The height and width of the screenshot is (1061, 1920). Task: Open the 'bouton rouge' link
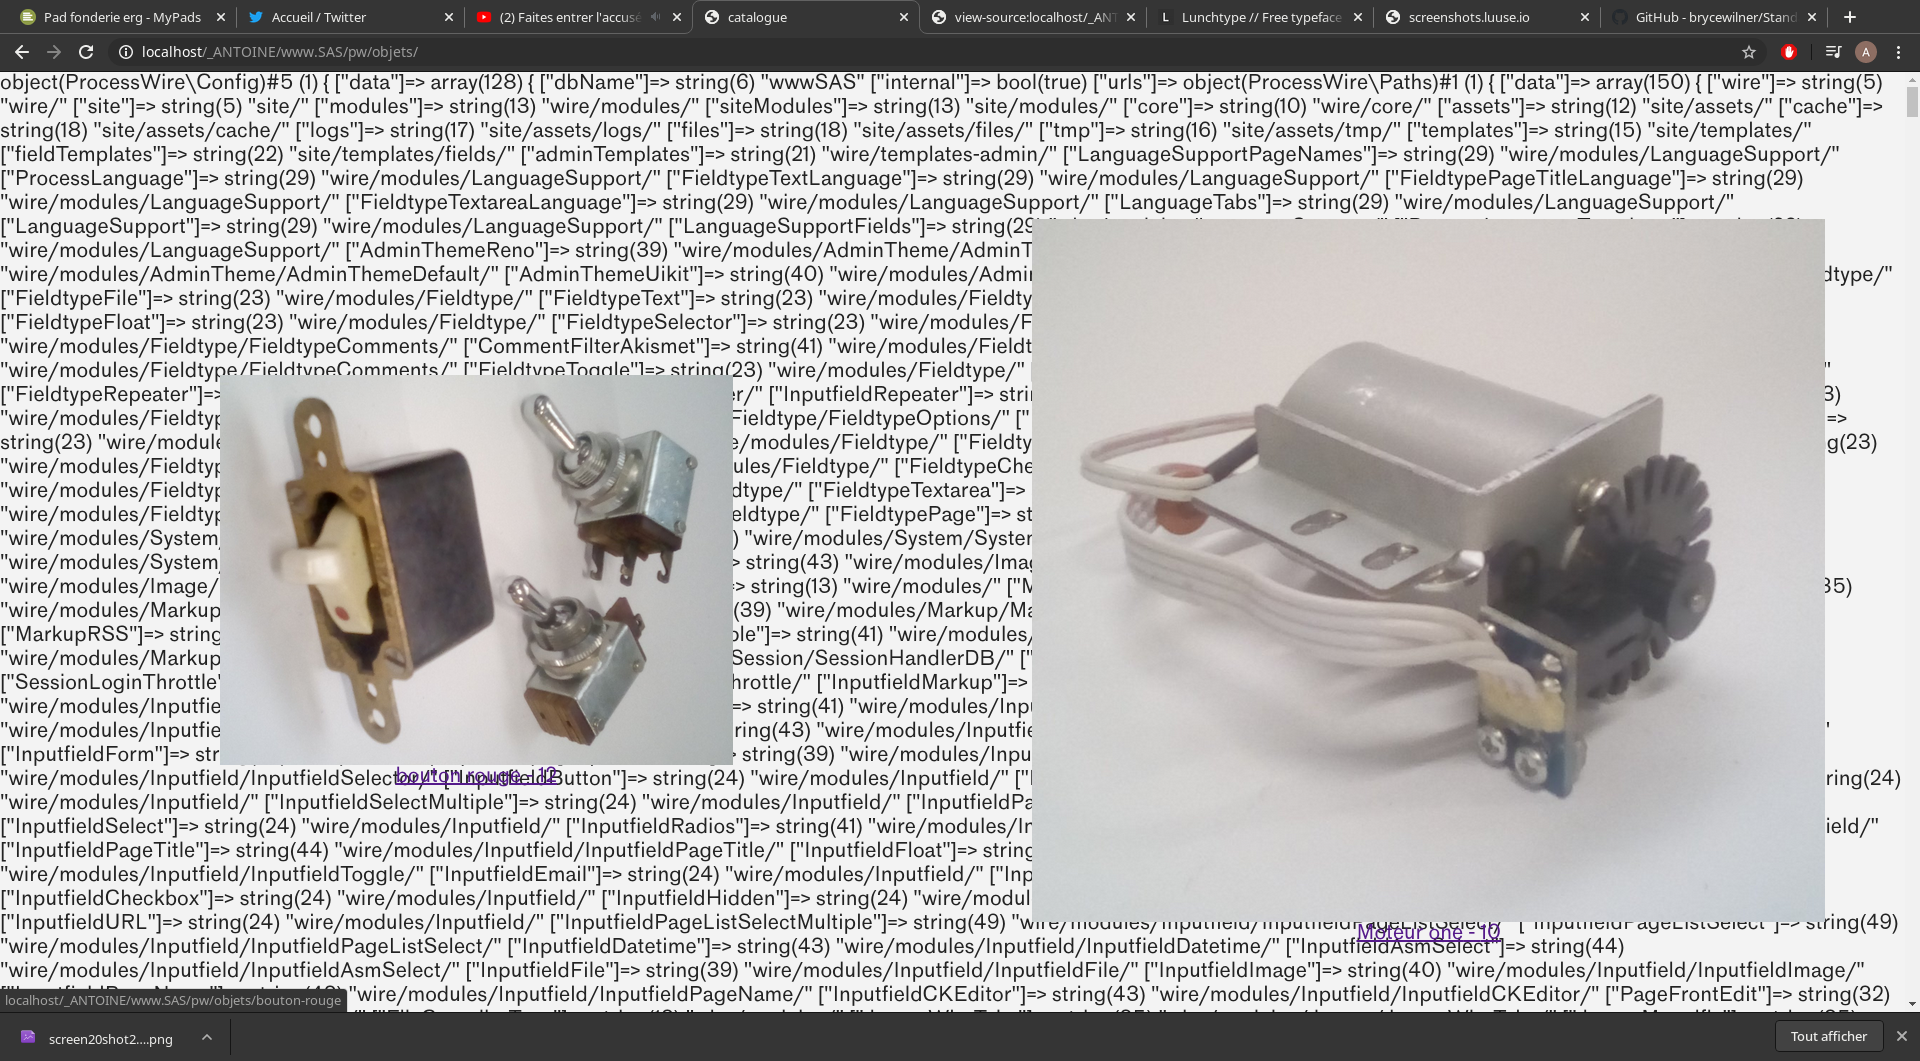click(477, 776)
